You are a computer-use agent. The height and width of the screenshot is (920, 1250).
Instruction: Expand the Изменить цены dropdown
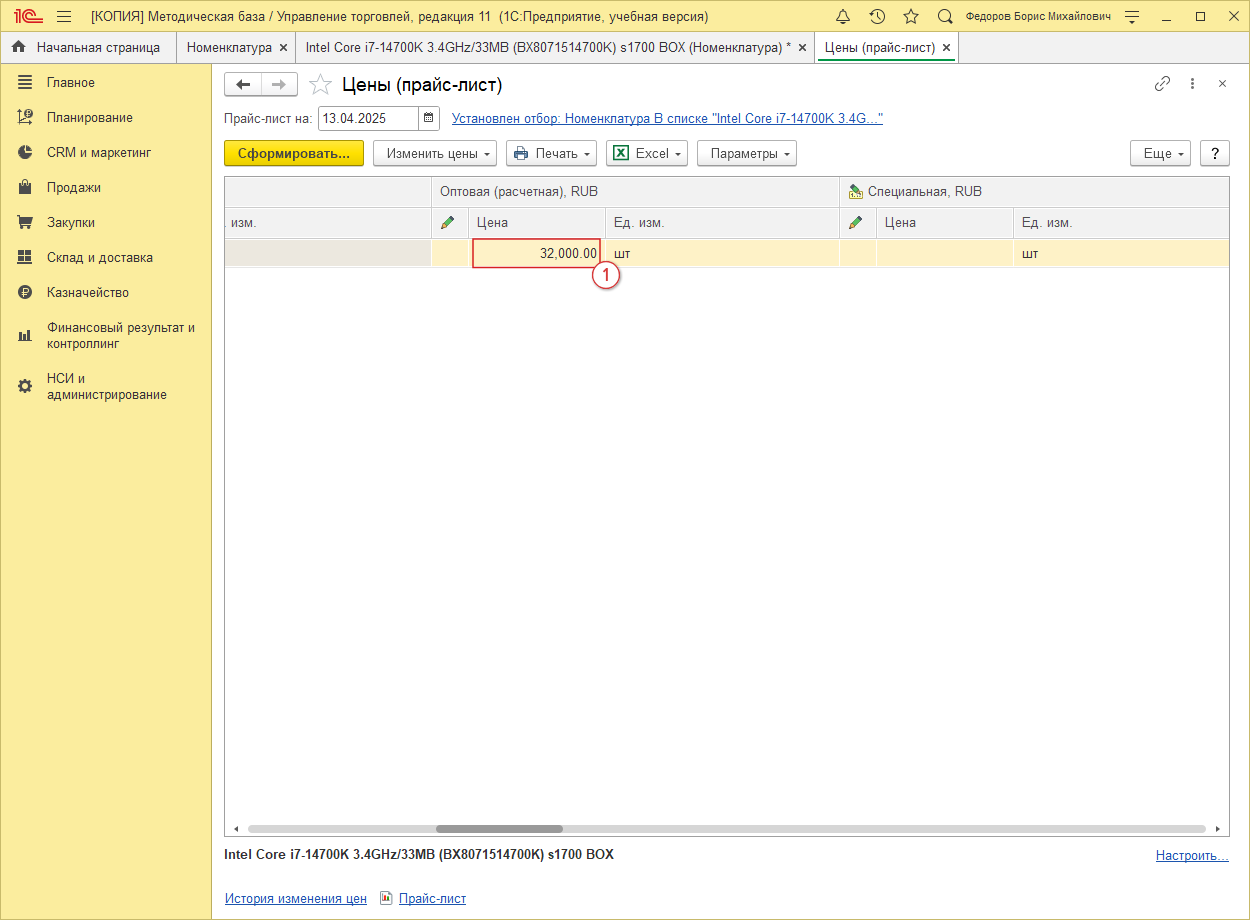(435, 154)
